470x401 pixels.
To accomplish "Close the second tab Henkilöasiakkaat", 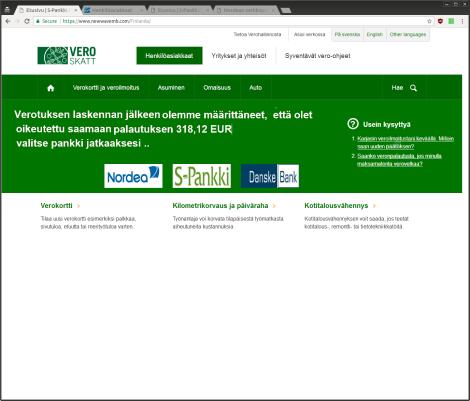I will (141, 10).
